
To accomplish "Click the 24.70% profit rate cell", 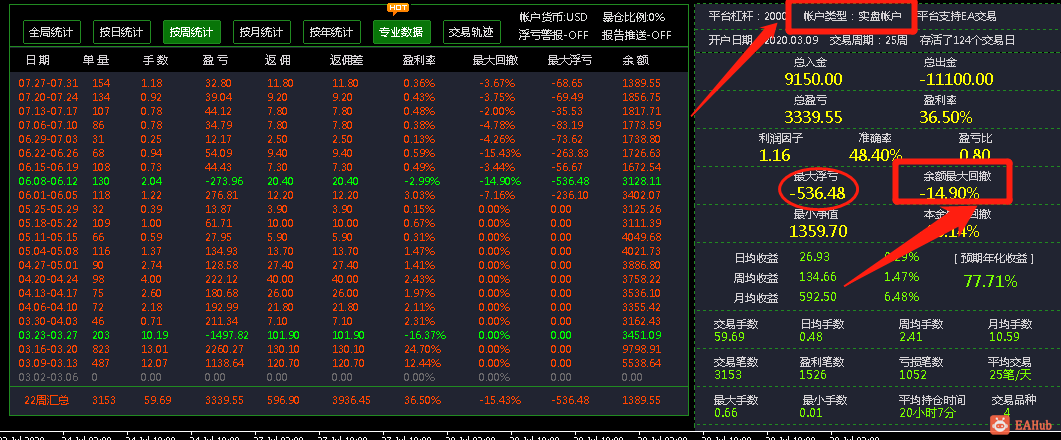I will [x=422, y=349].
